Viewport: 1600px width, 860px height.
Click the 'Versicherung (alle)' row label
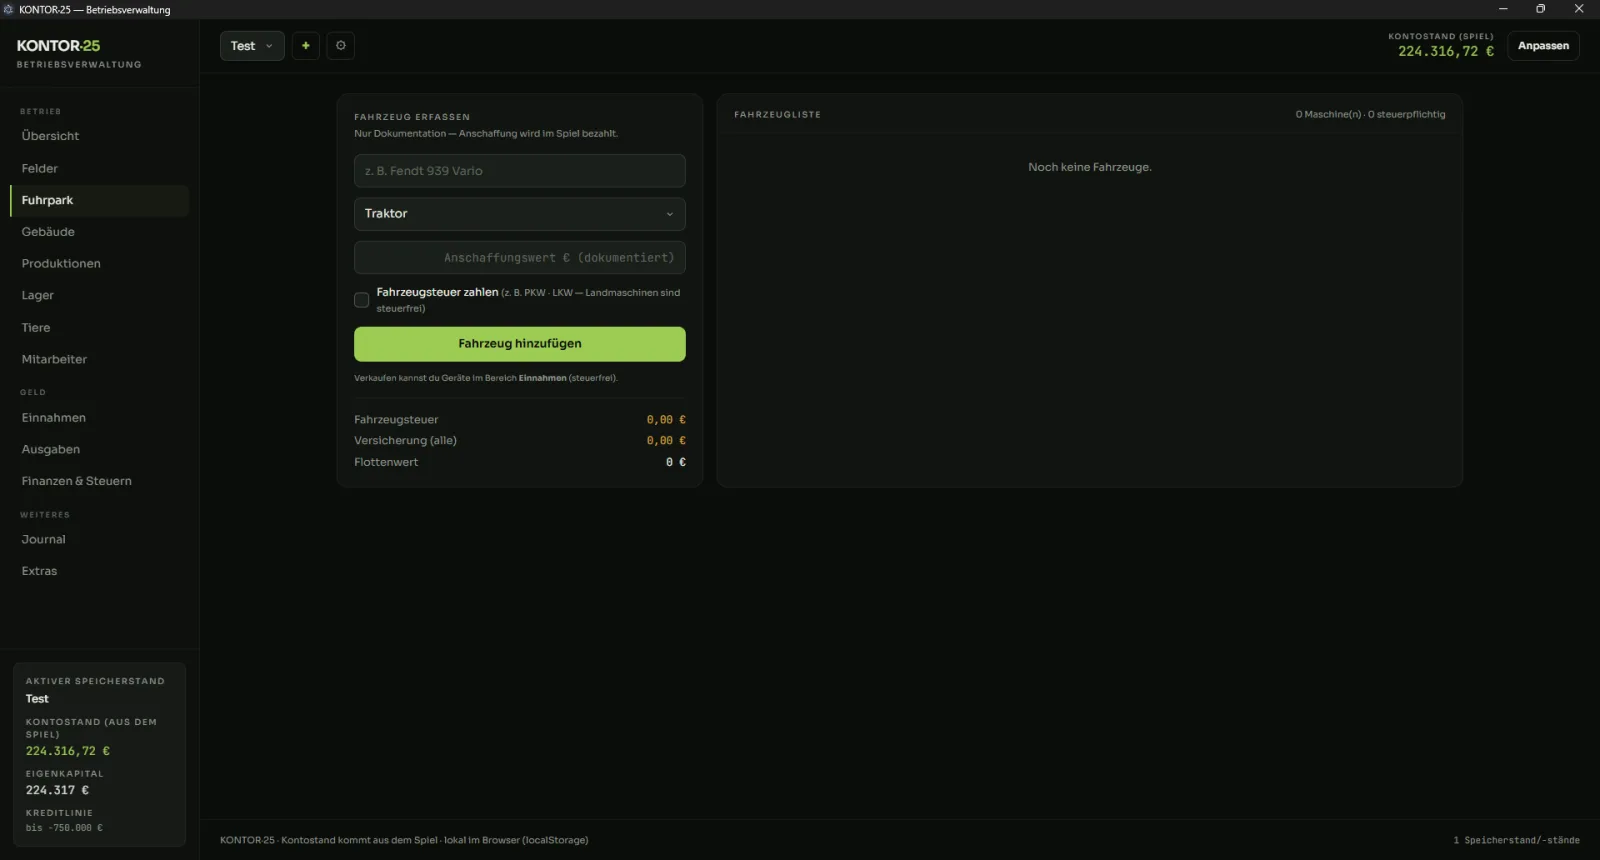point(405,441)
